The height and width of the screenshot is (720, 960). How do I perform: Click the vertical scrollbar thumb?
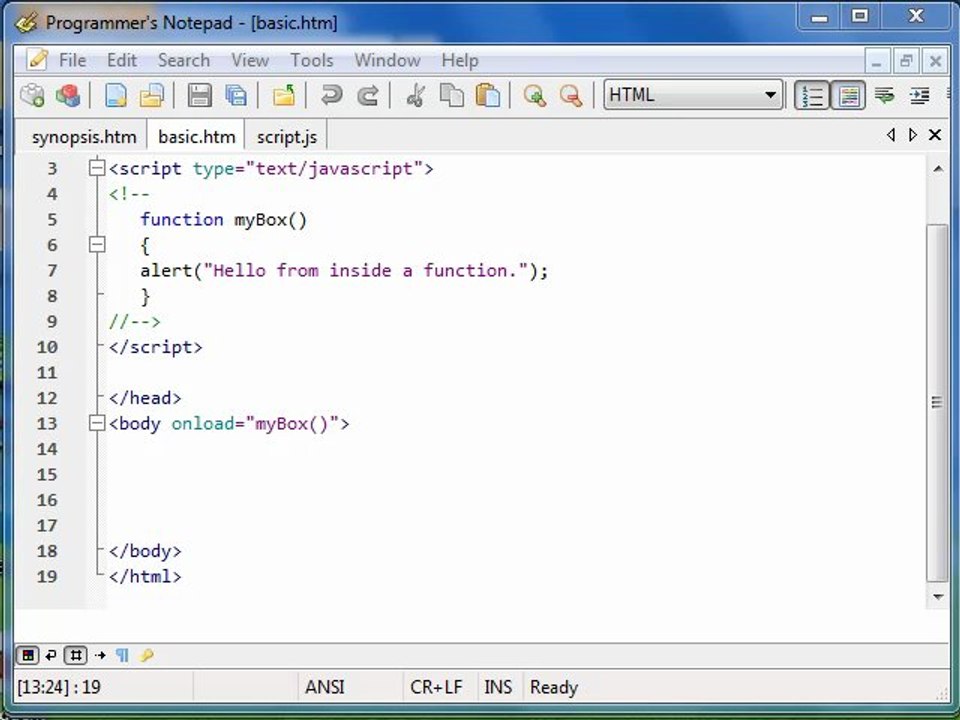[937, 402]
